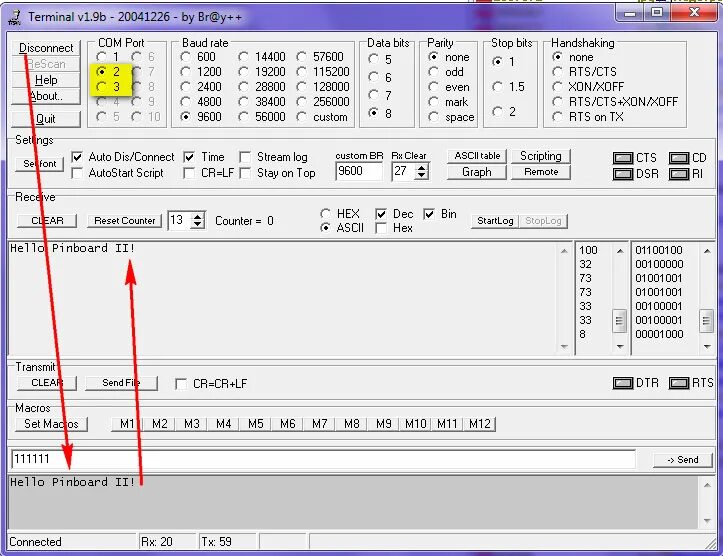Start logging with StartLog
Viewport: 723px width, 556px height.
(495, 221)
